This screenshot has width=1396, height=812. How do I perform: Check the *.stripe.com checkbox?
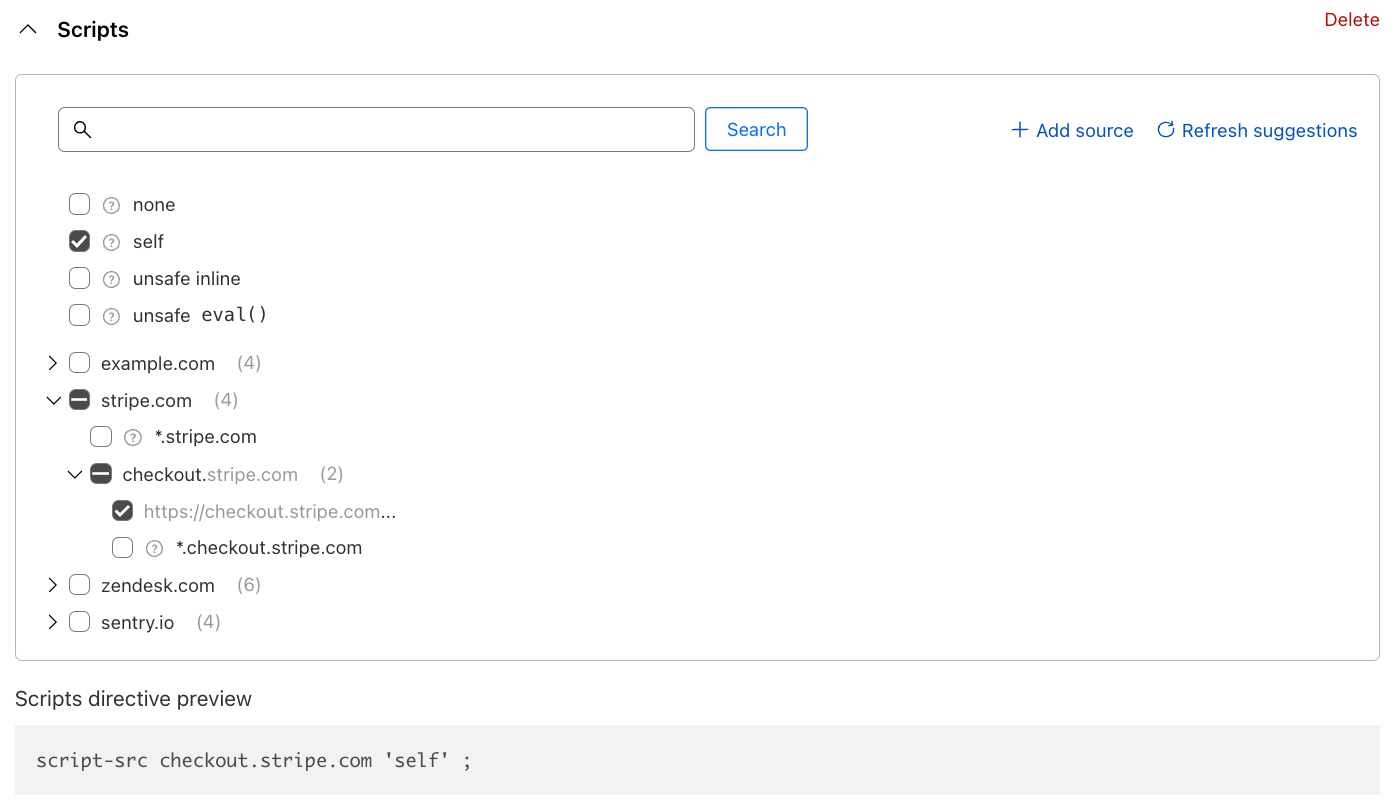(x=101, y=437)
